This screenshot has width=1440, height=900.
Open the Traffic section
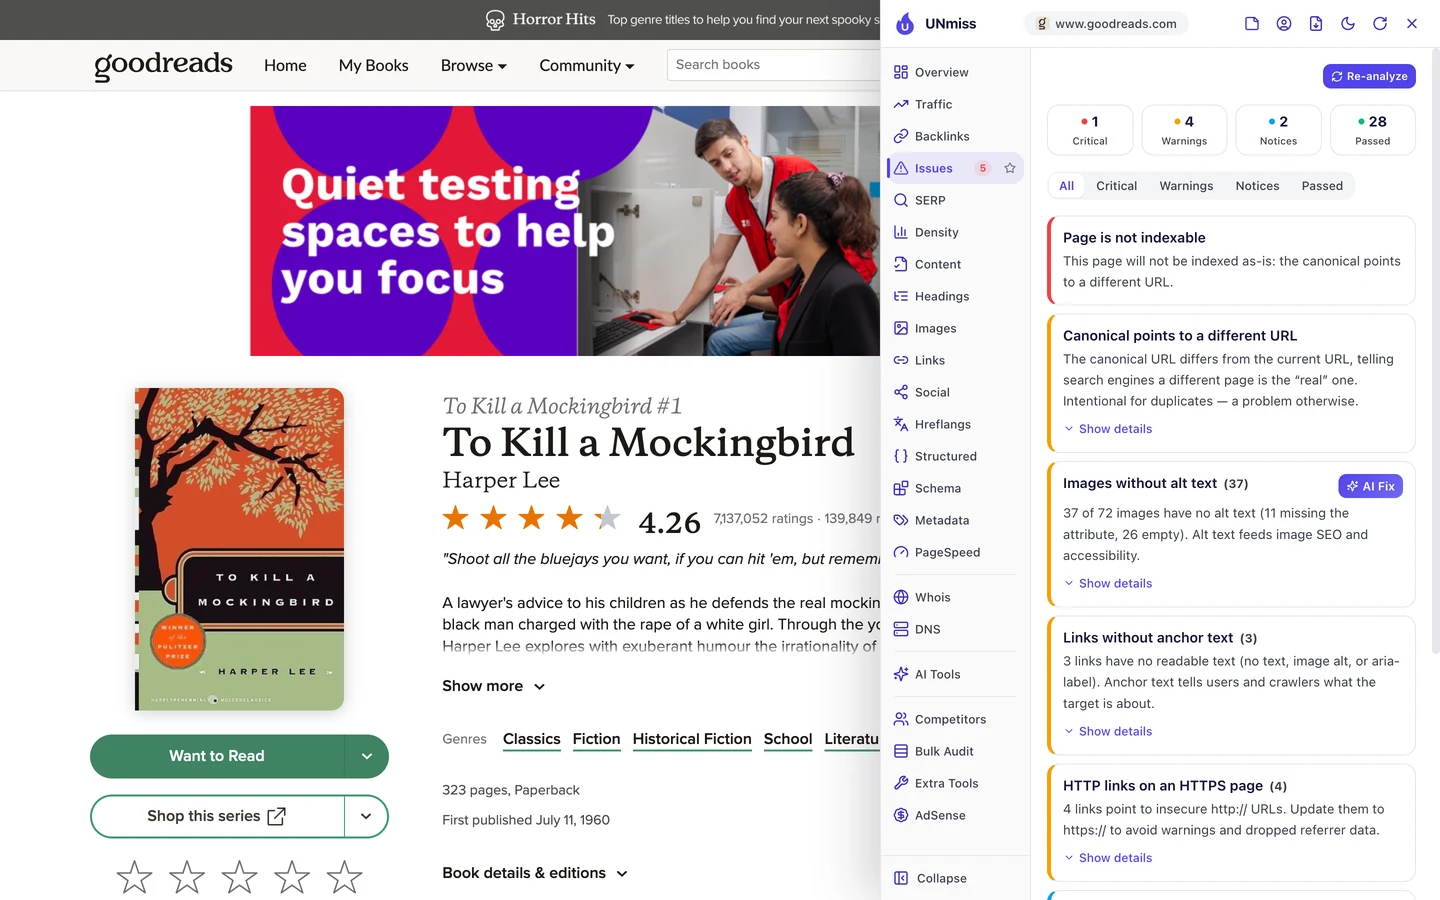[955, 104]
